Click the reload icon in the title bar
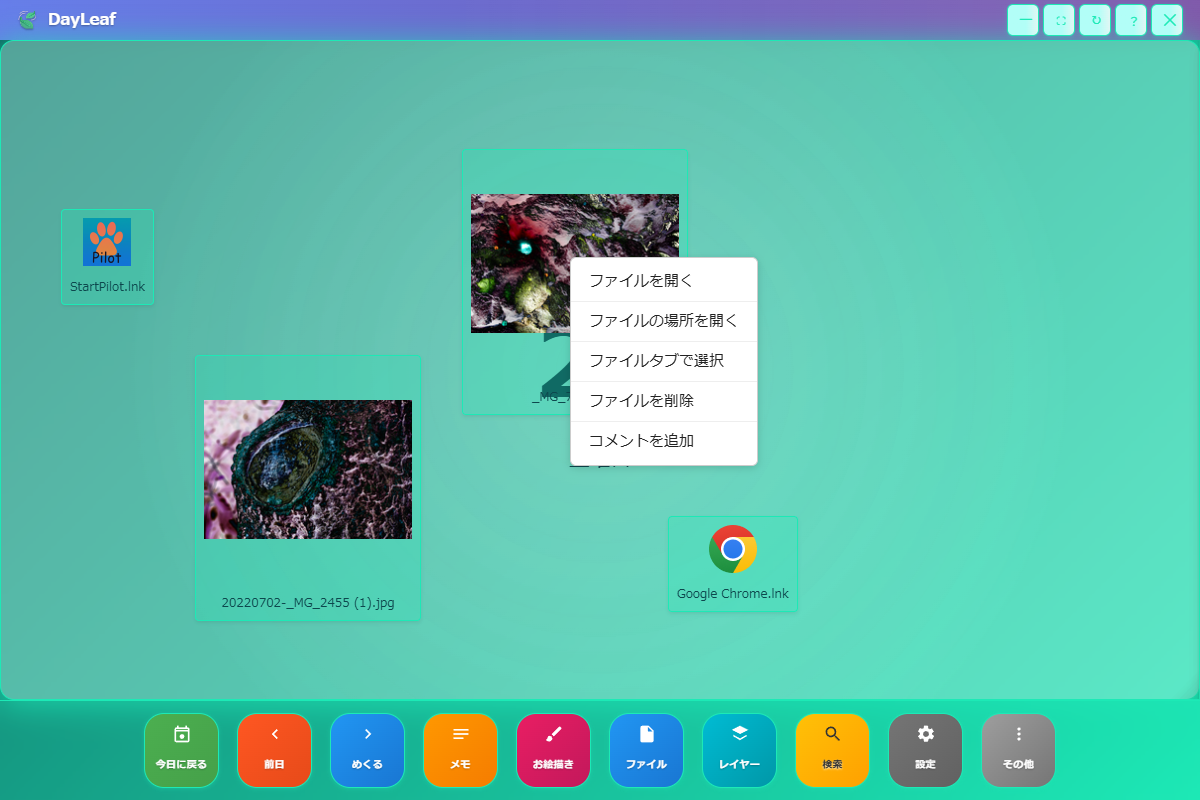This screenshot has height=800, width=1200. (1094, 20)
